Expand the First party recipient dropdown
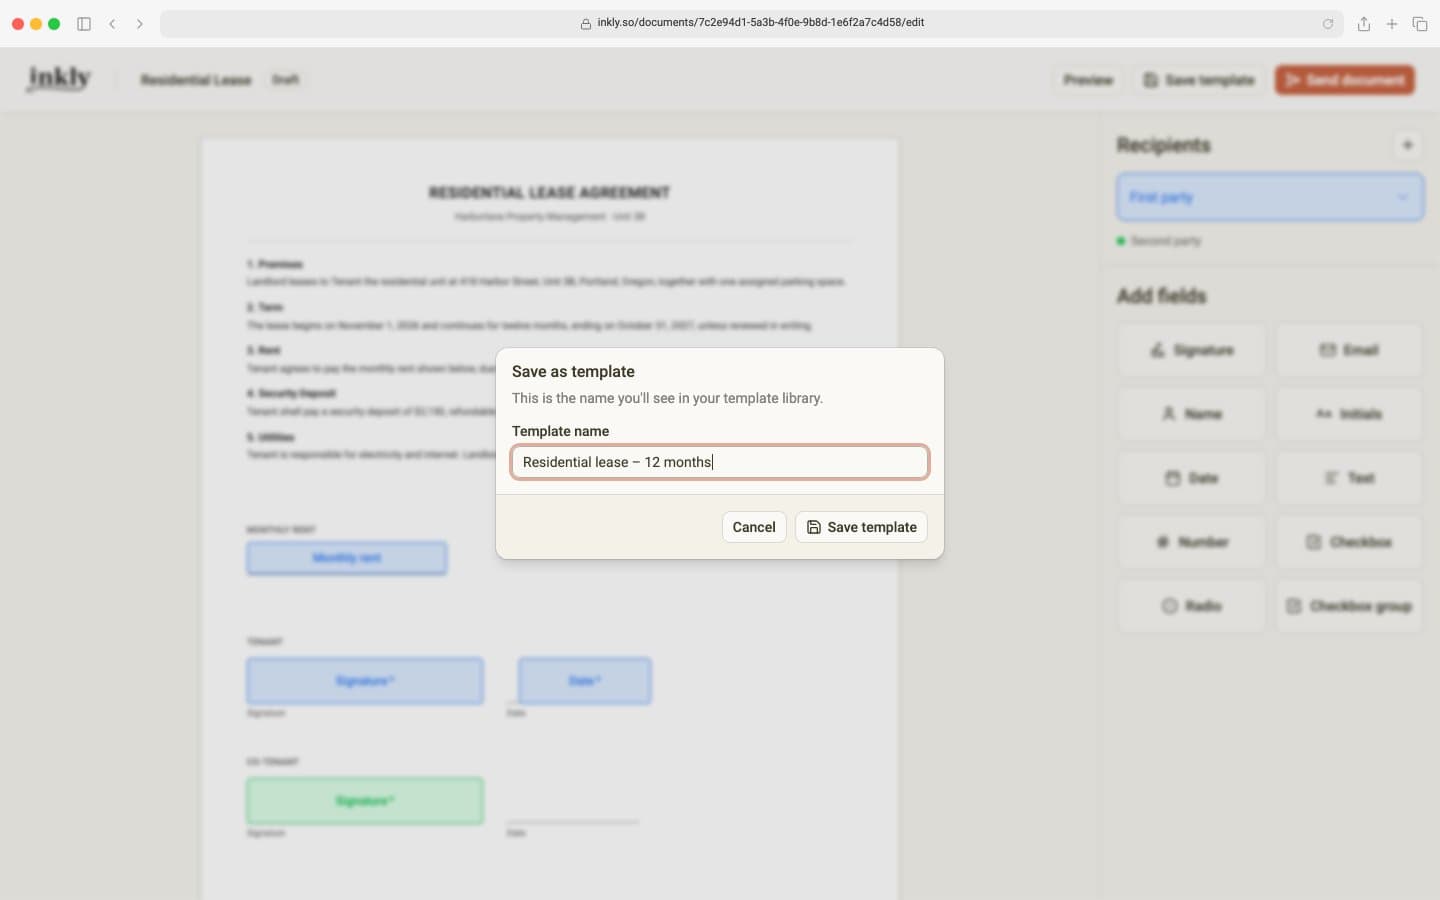Screen dimensions: 1440x900 (1270, 197)
